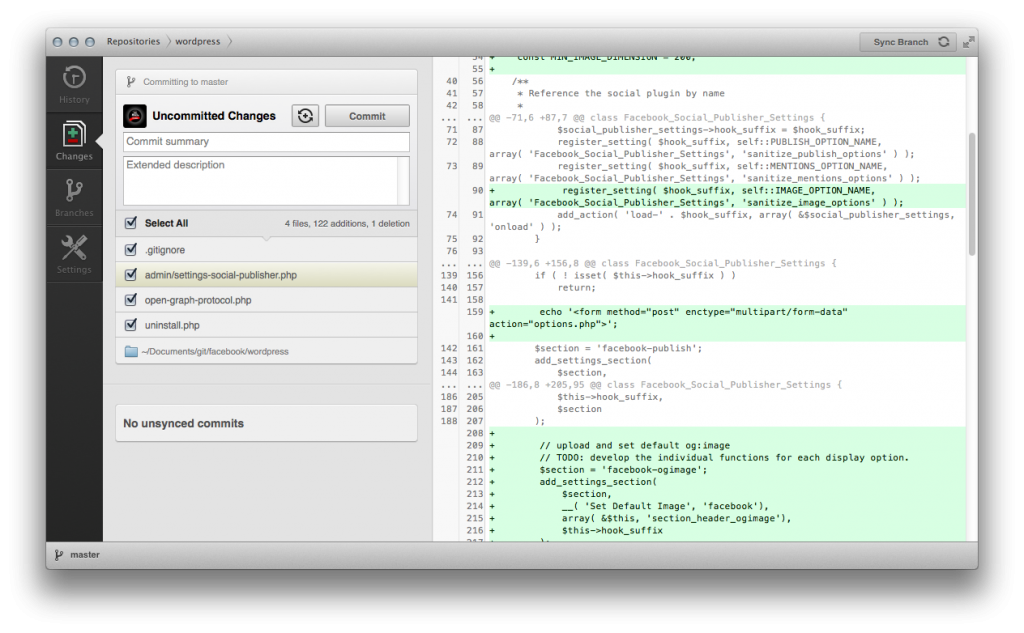
Task: Open the History tab in sidebar
Action: point(74,85)
